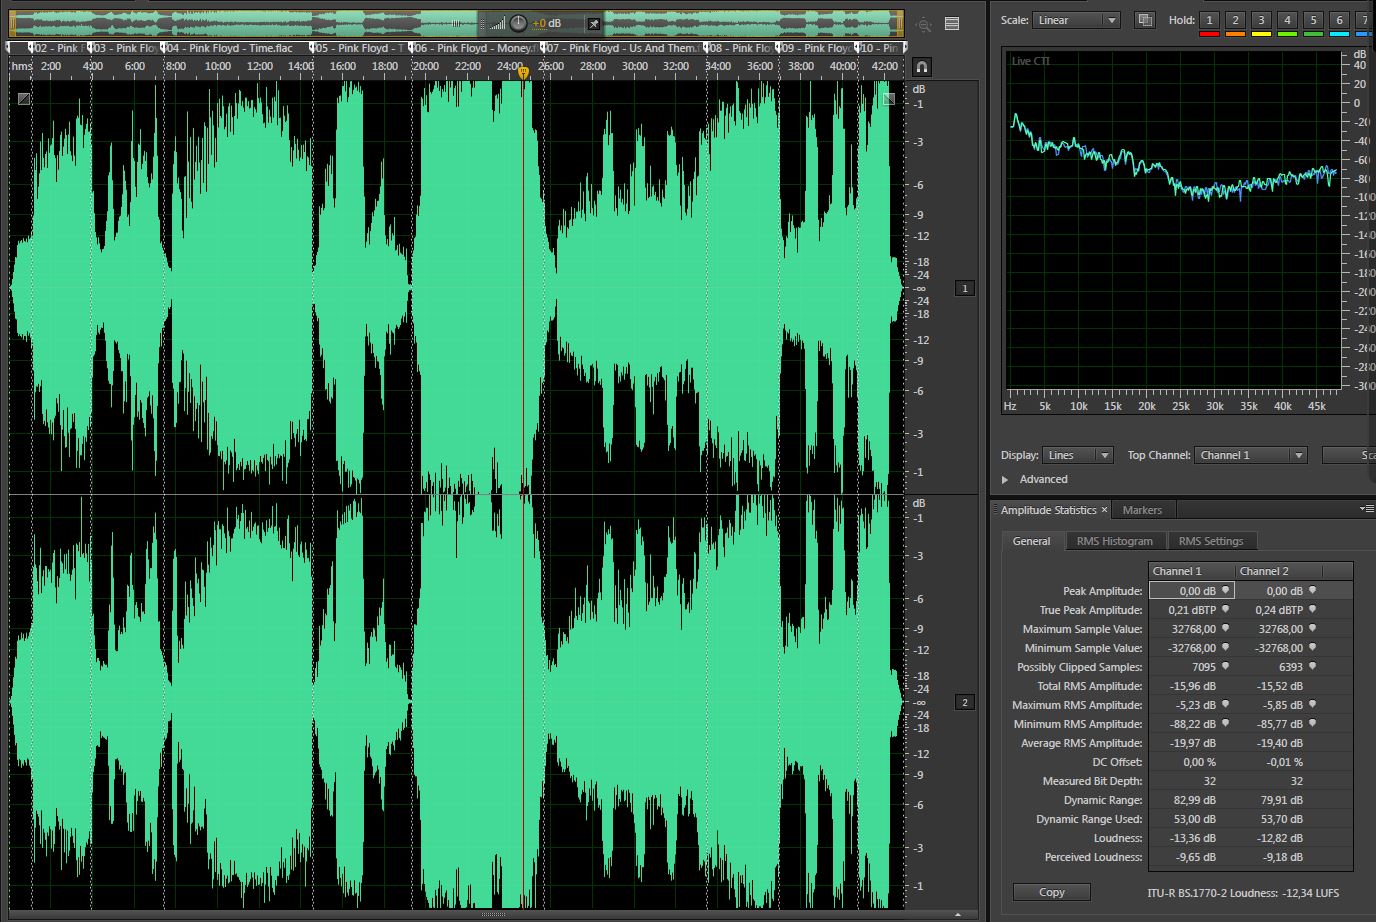Toggle channel 2 enable button

tap(964, 702)
